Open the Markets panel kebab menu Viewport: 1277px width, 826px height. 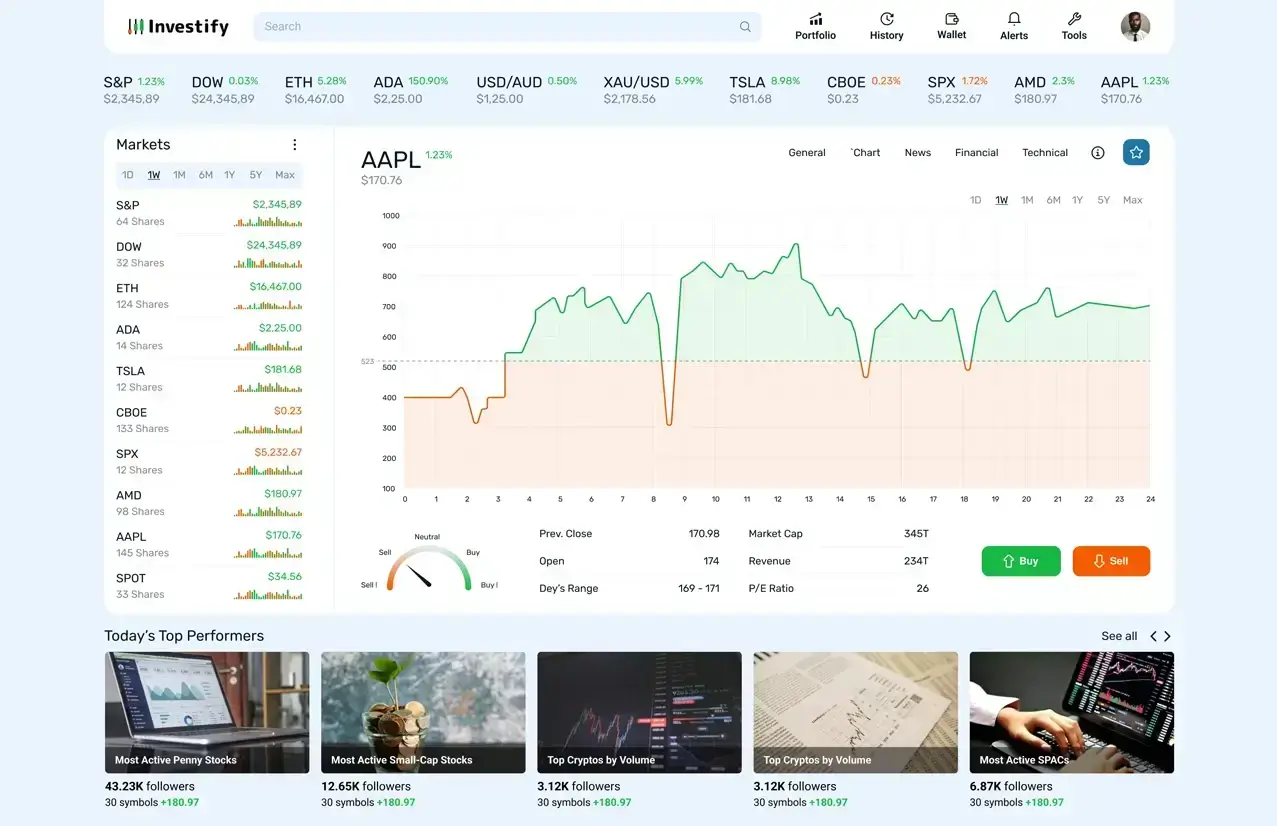pos(294,144)
